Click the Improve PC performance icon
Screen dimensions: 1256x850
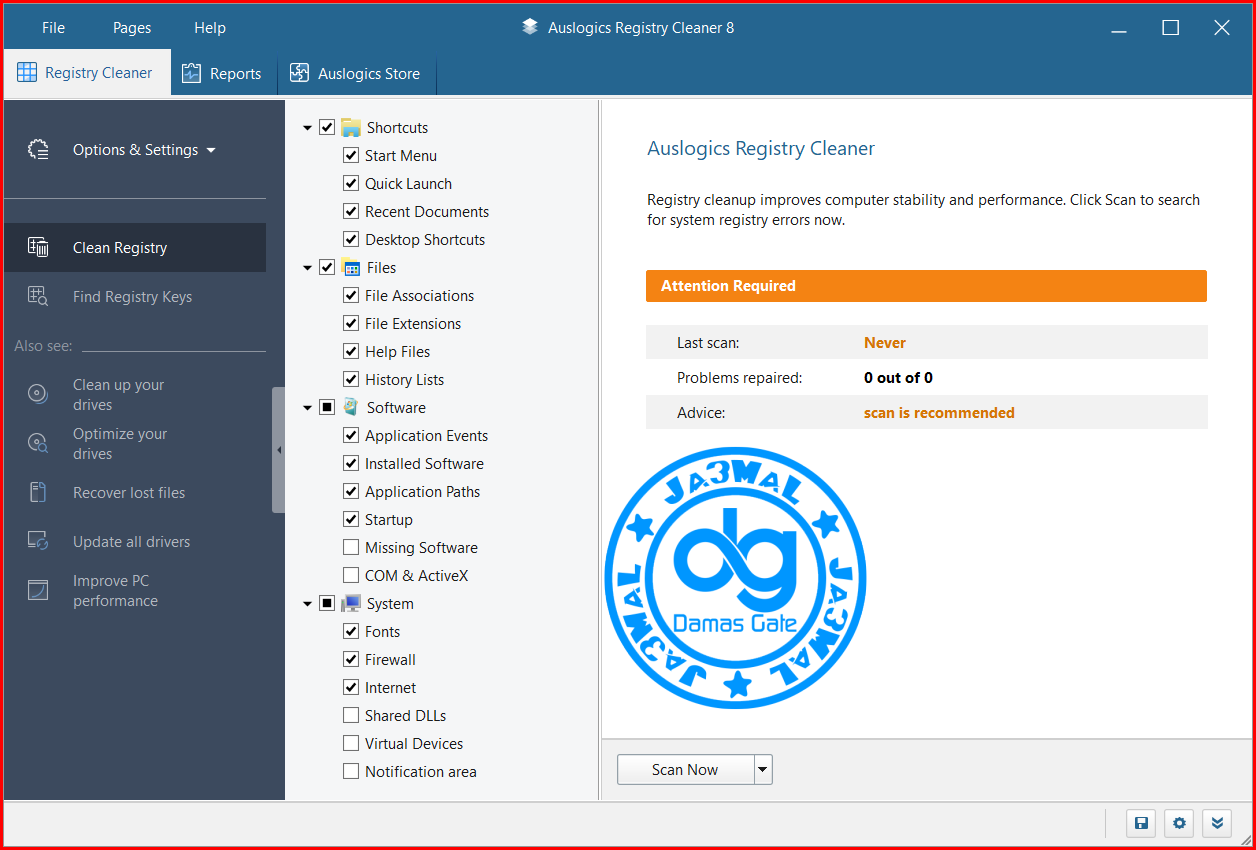(38, 590)
